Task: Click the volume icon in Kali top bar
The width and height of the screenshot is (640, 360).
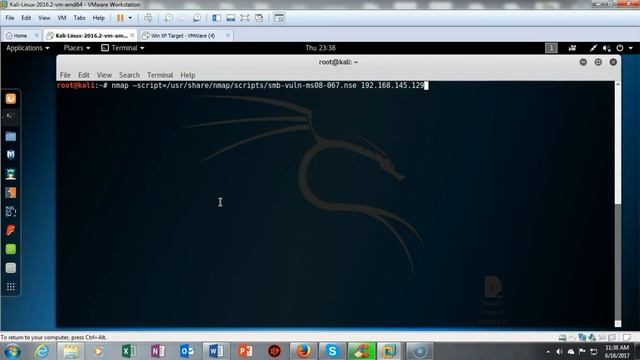Action: [607, 48]
